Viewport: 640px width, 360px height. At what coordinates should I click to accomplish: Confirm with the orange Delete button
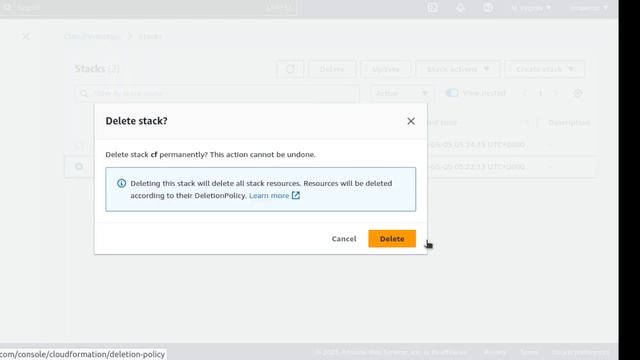click(392, 239)
